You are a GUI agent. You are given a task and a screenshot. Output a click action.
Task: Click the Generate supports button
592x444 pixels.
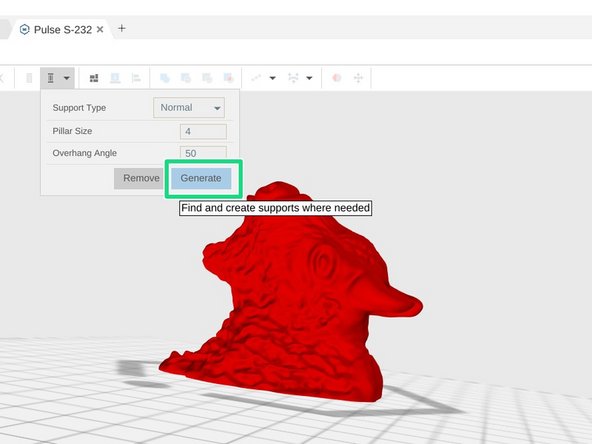pos(201,178)
